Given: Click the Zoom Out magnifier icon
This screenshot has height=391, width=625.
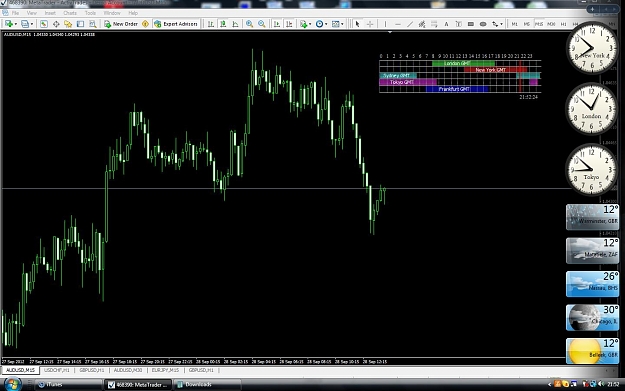Looking at the screenshot, I should tap(262, 24).
